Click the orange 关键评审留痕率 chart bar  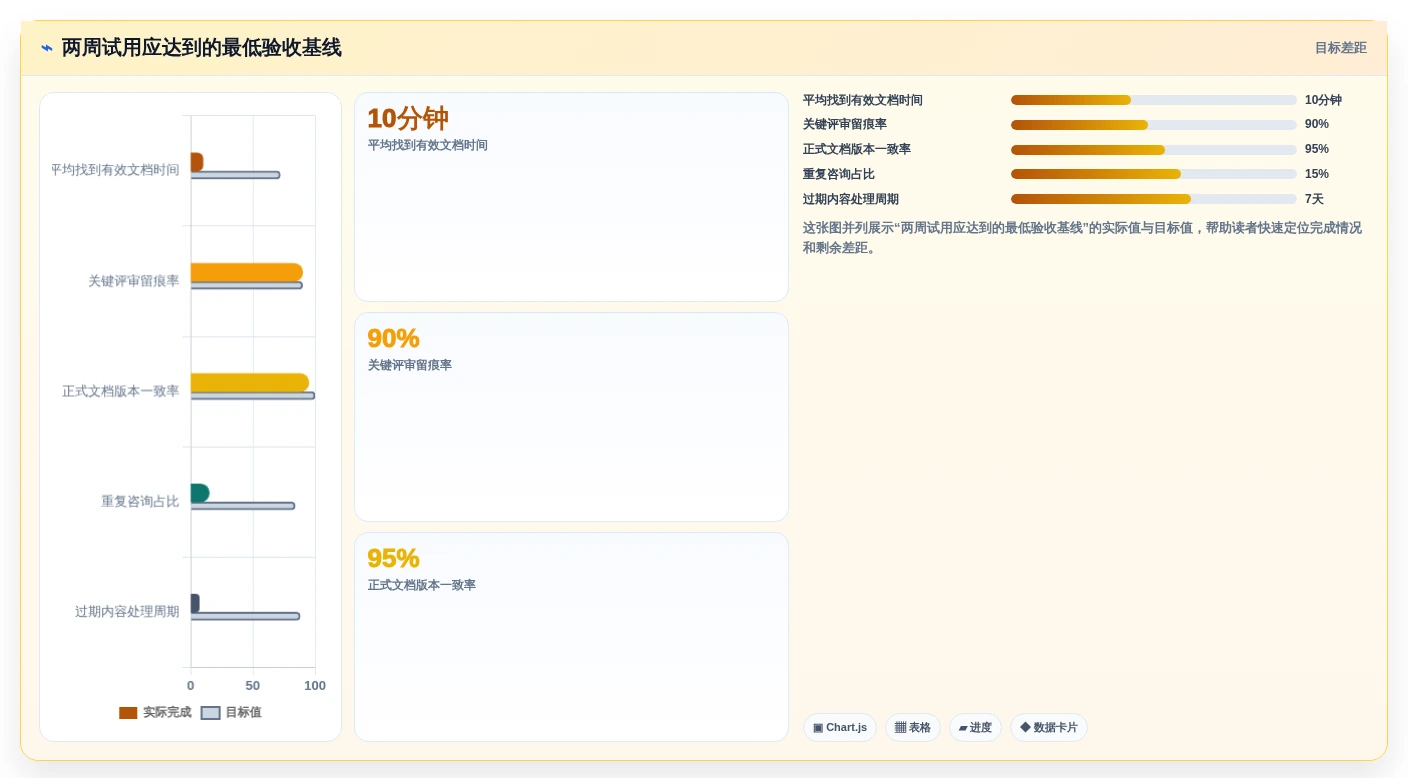[246, 272]
